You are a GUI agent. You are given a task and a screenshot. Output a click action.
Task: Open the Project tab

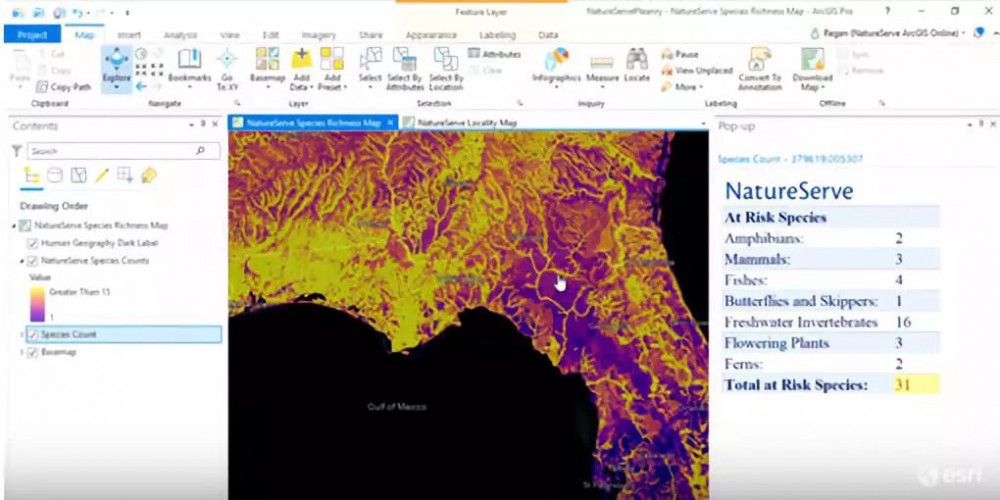(33, 35)
